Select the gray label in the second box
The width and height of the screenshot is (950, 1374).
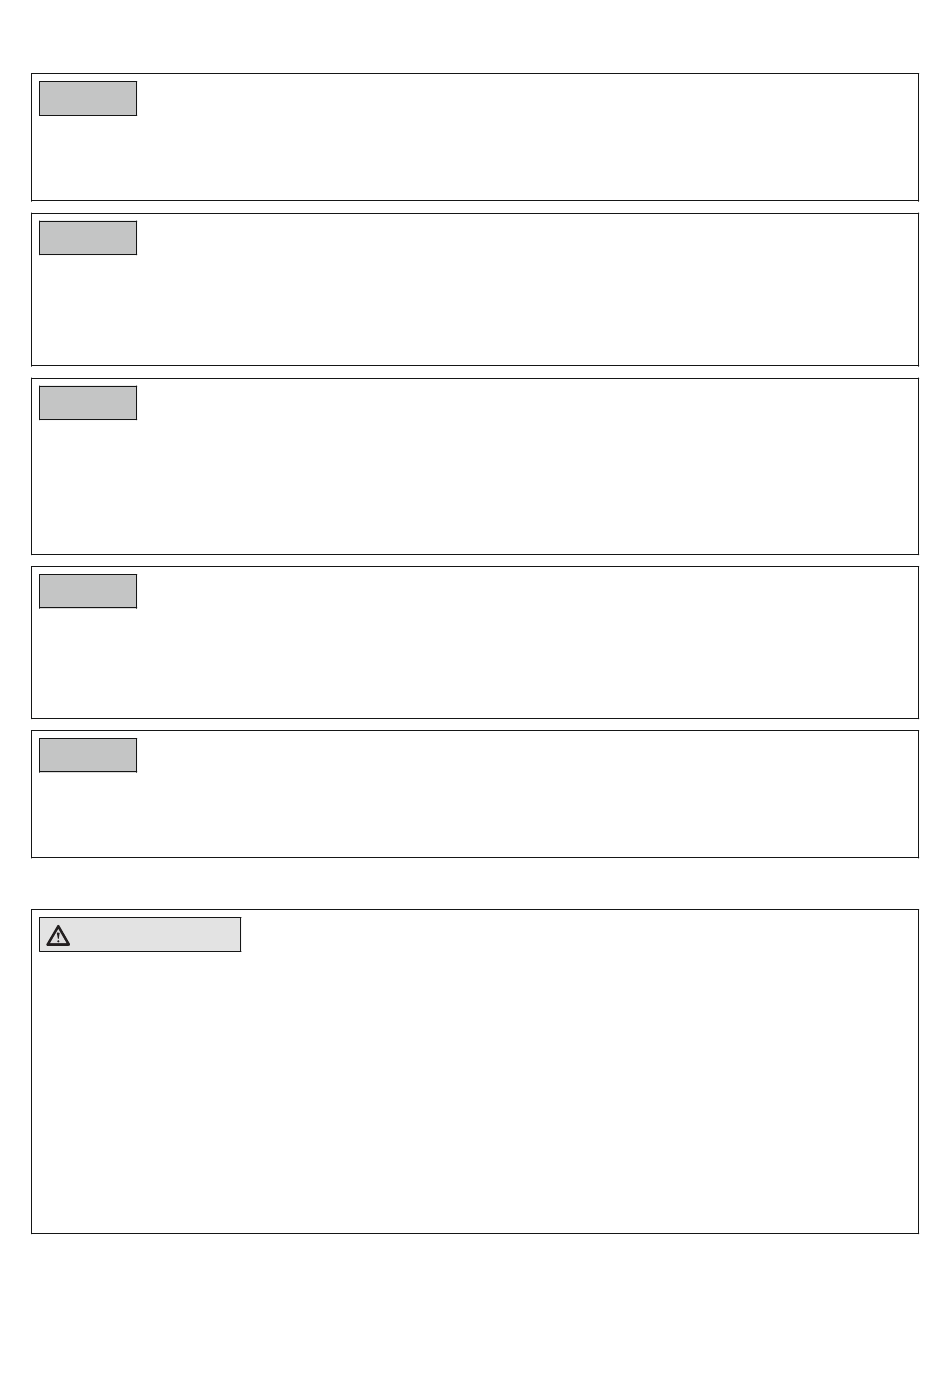click(x=88, y=238)
